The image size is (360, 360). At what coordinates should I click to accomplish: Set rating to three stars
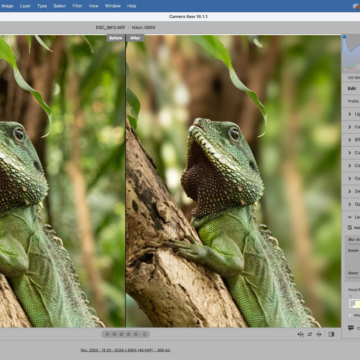(x=121, y=334)
